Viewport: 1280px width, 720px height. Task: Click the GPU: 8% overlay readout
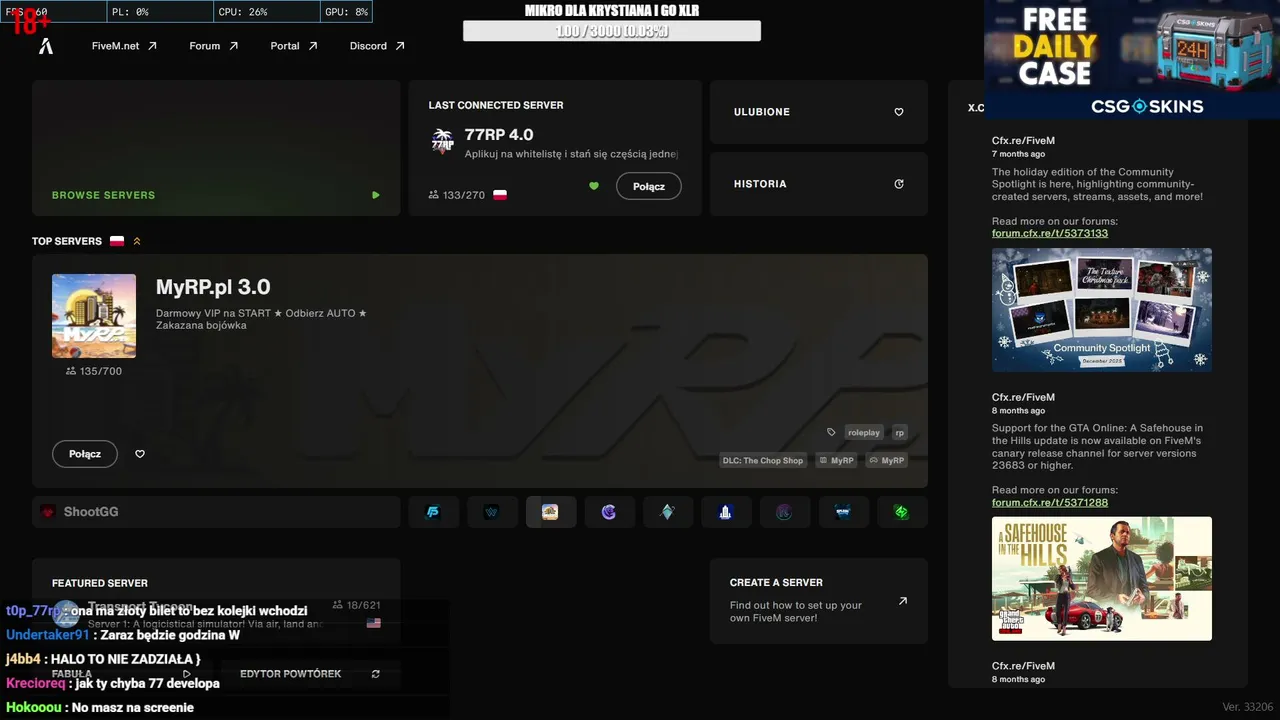pyautogui.click(x=347, y=12)
